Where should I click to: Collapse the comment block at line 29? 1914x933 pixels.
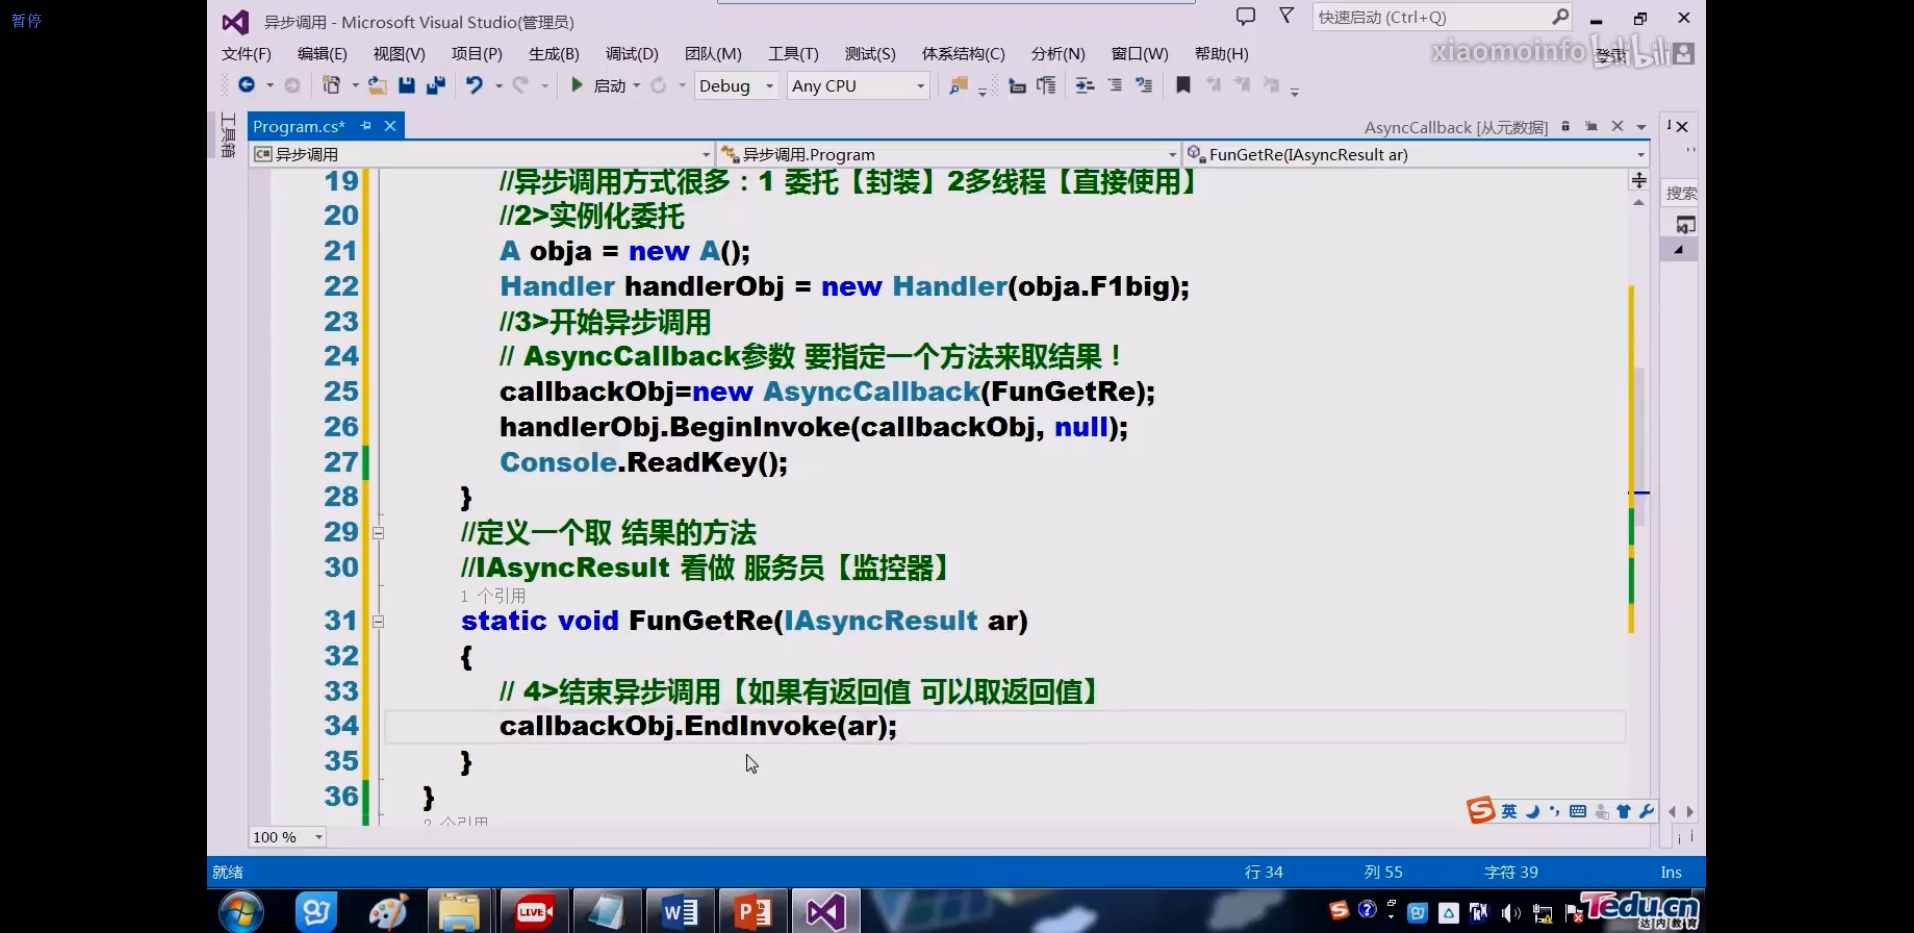(x=378, y=533)
